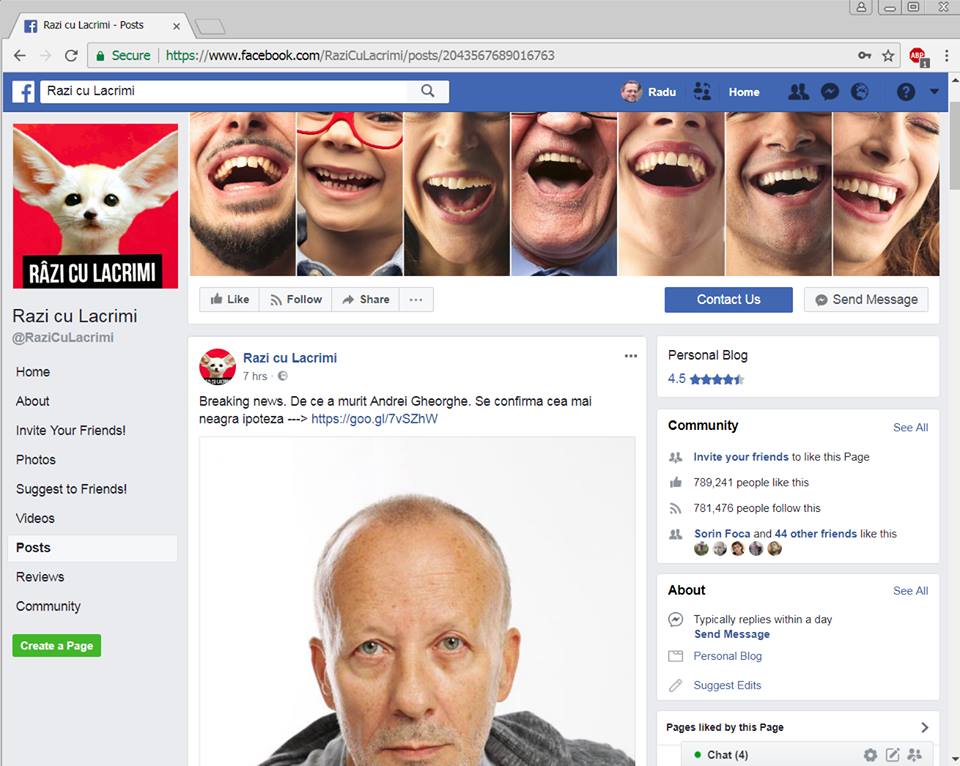Open page's more options ellipsis button
This screenshot has height=766, width=960.
[416, 299]
